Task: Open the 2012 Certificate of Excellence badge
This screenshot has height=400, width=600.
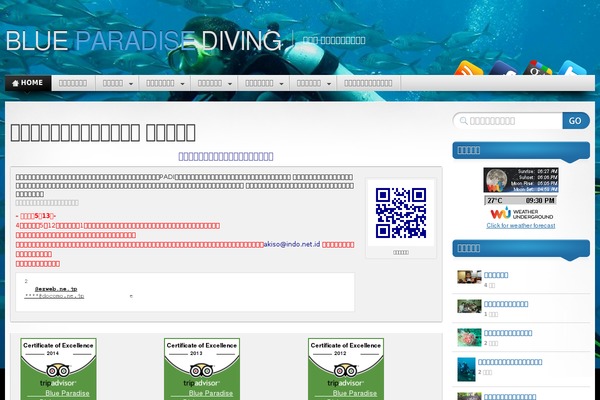Action: click(346, 369)
